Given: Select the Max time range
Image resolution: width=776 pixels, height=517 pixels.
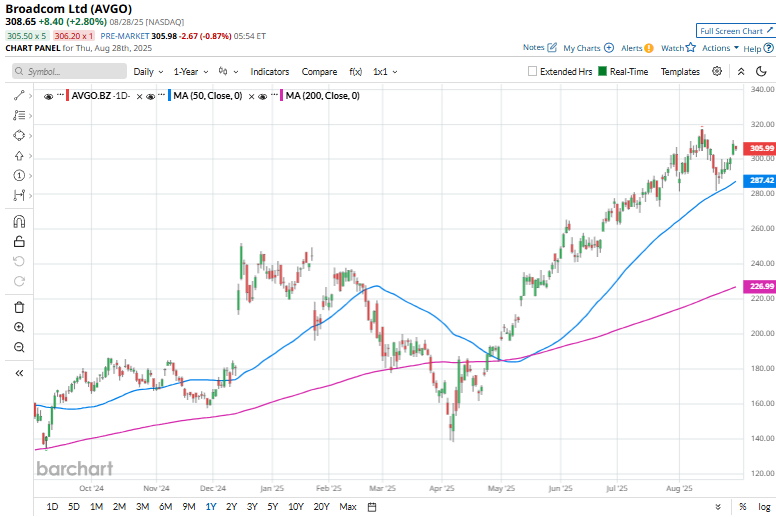Looking at the screenshot, I should point(348,507).
